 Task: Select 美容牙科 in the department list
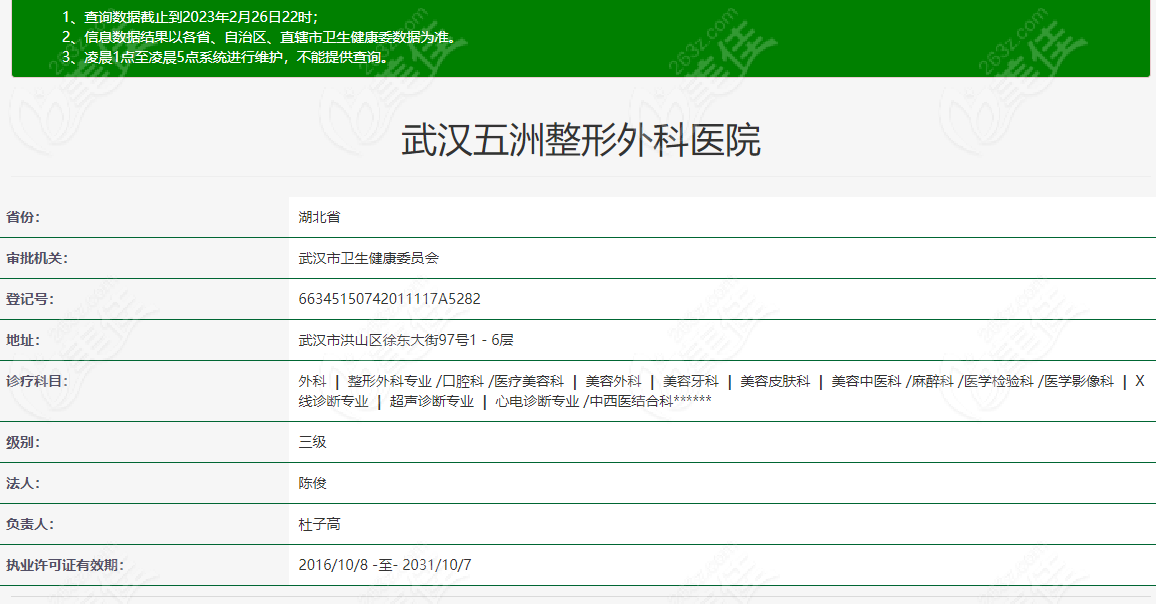pyautogui.click(x=691, y=381)
